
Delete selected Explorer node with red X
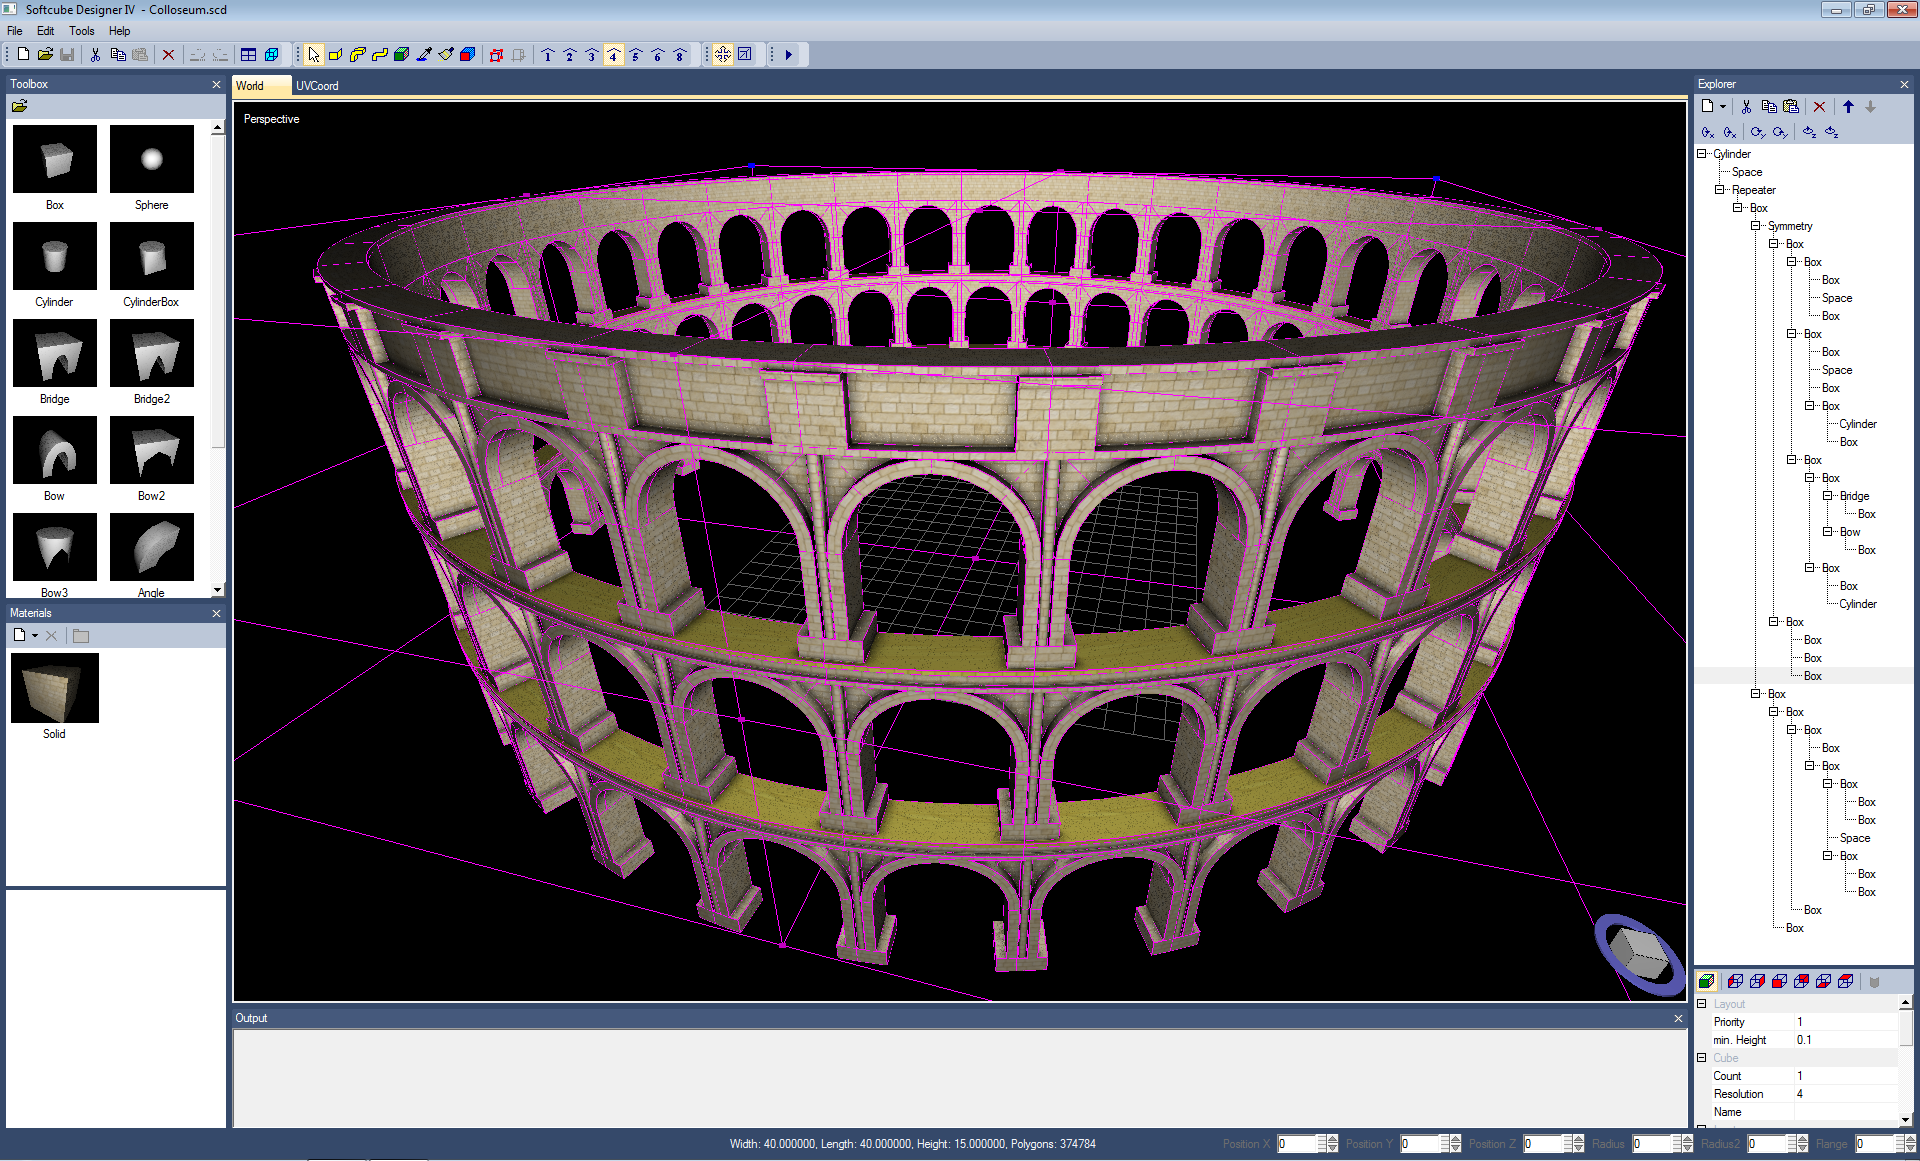(1819, 107)
